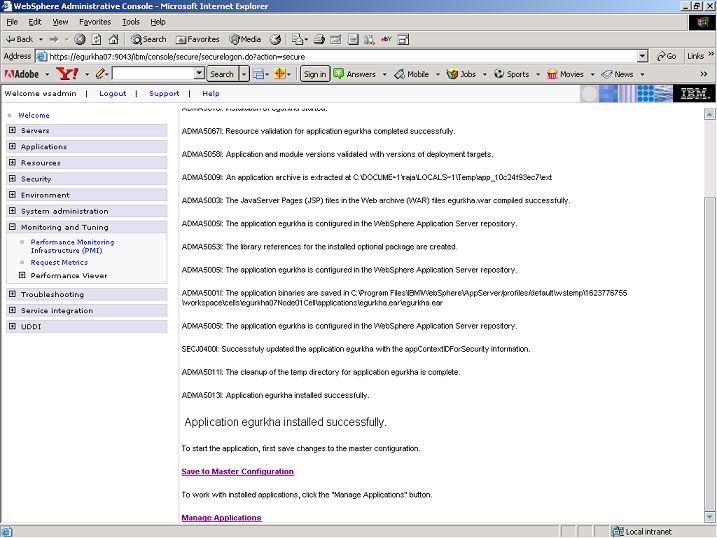This screenshot has height=538, width=717.
Task: Expand the Service integration node
Action: coord(12,310)
